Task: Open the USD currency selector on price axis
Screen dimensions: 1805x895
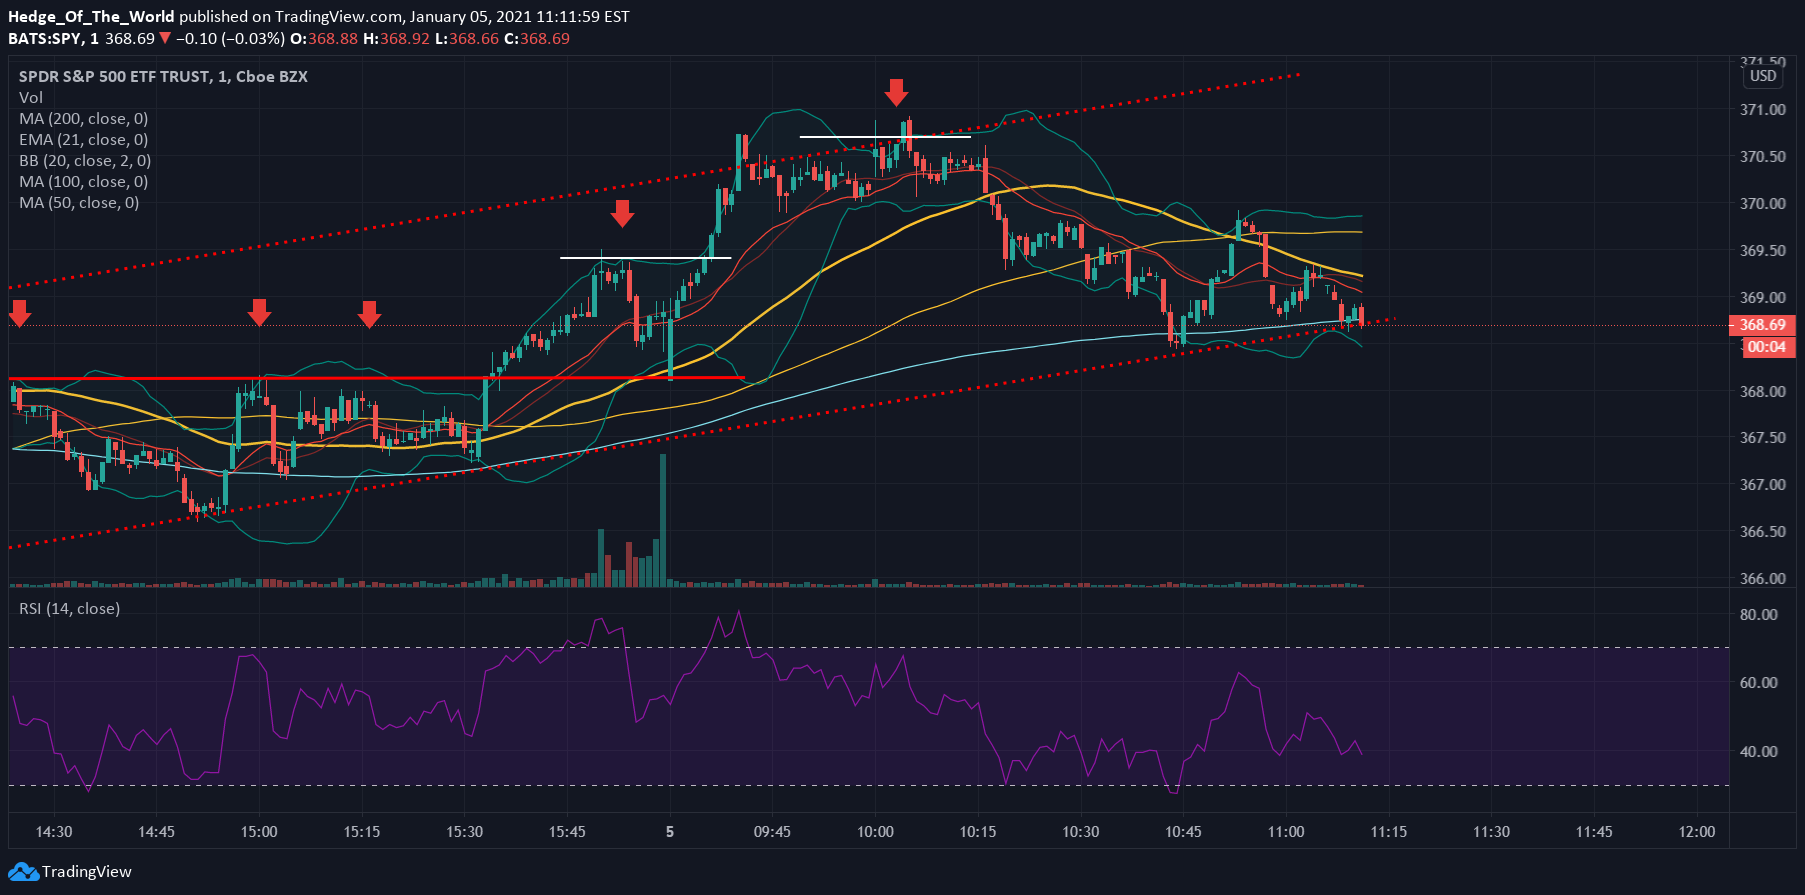Action: pyautogui.click(x=1763, y=76)
